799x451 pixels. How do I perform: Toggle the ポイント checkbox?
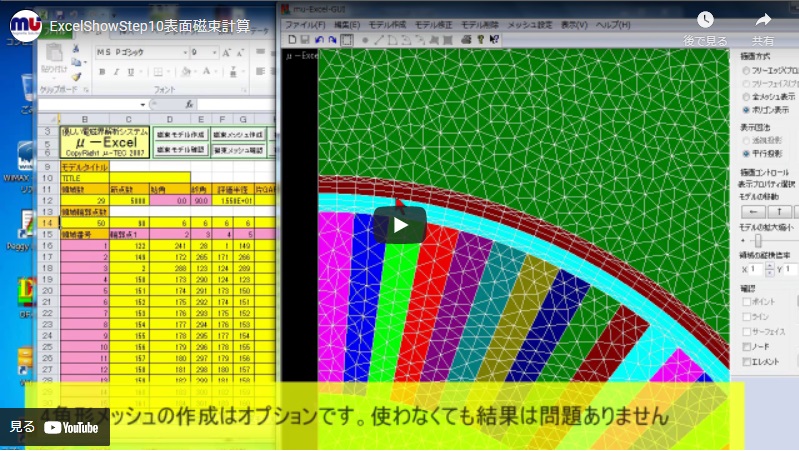pyautogui.click(x=747, y=302)
